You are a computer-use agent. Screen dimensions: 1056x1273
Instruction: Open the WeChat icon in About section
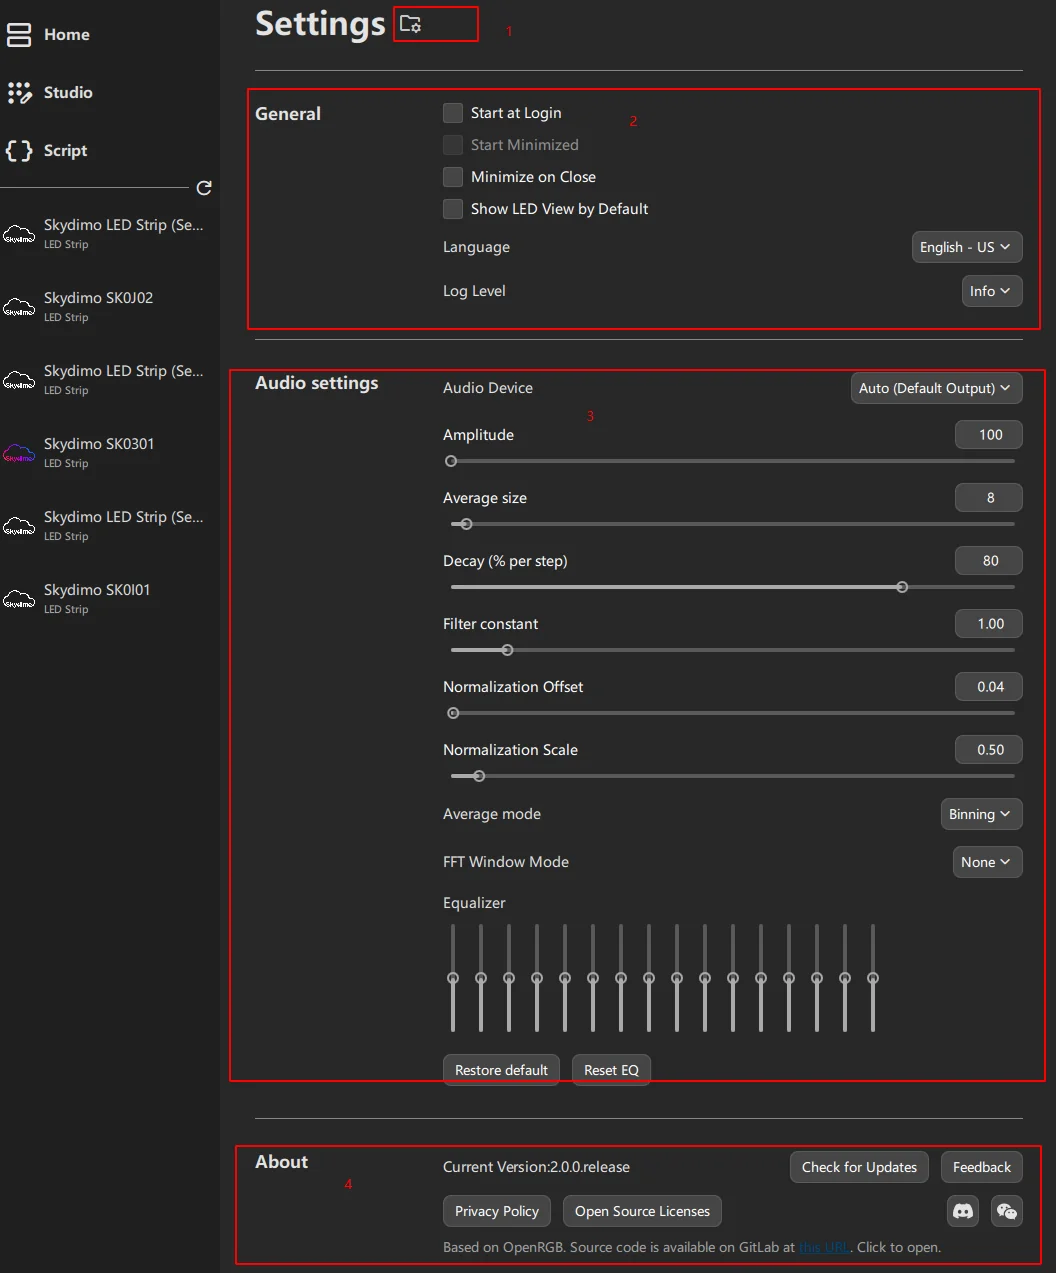coord(1007,1211)
